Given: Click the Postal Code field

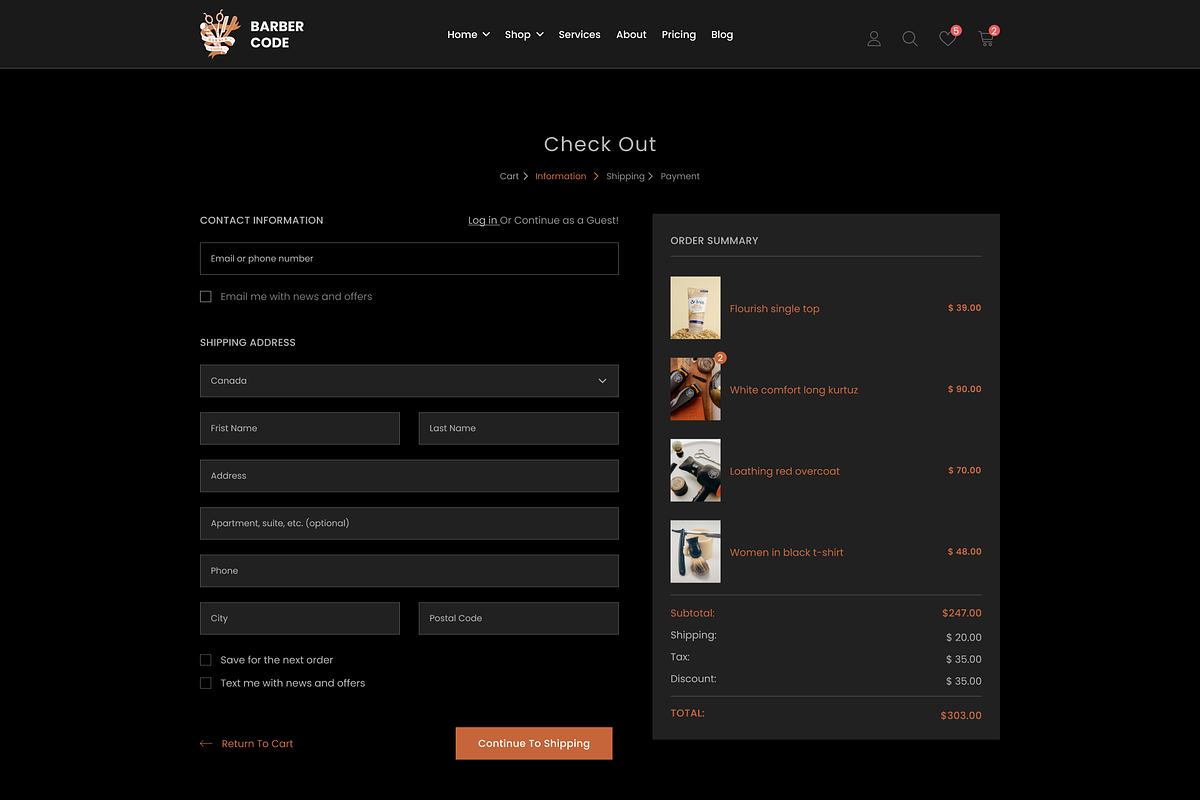Looking at the screenshot, I should [x=519, y=618].
